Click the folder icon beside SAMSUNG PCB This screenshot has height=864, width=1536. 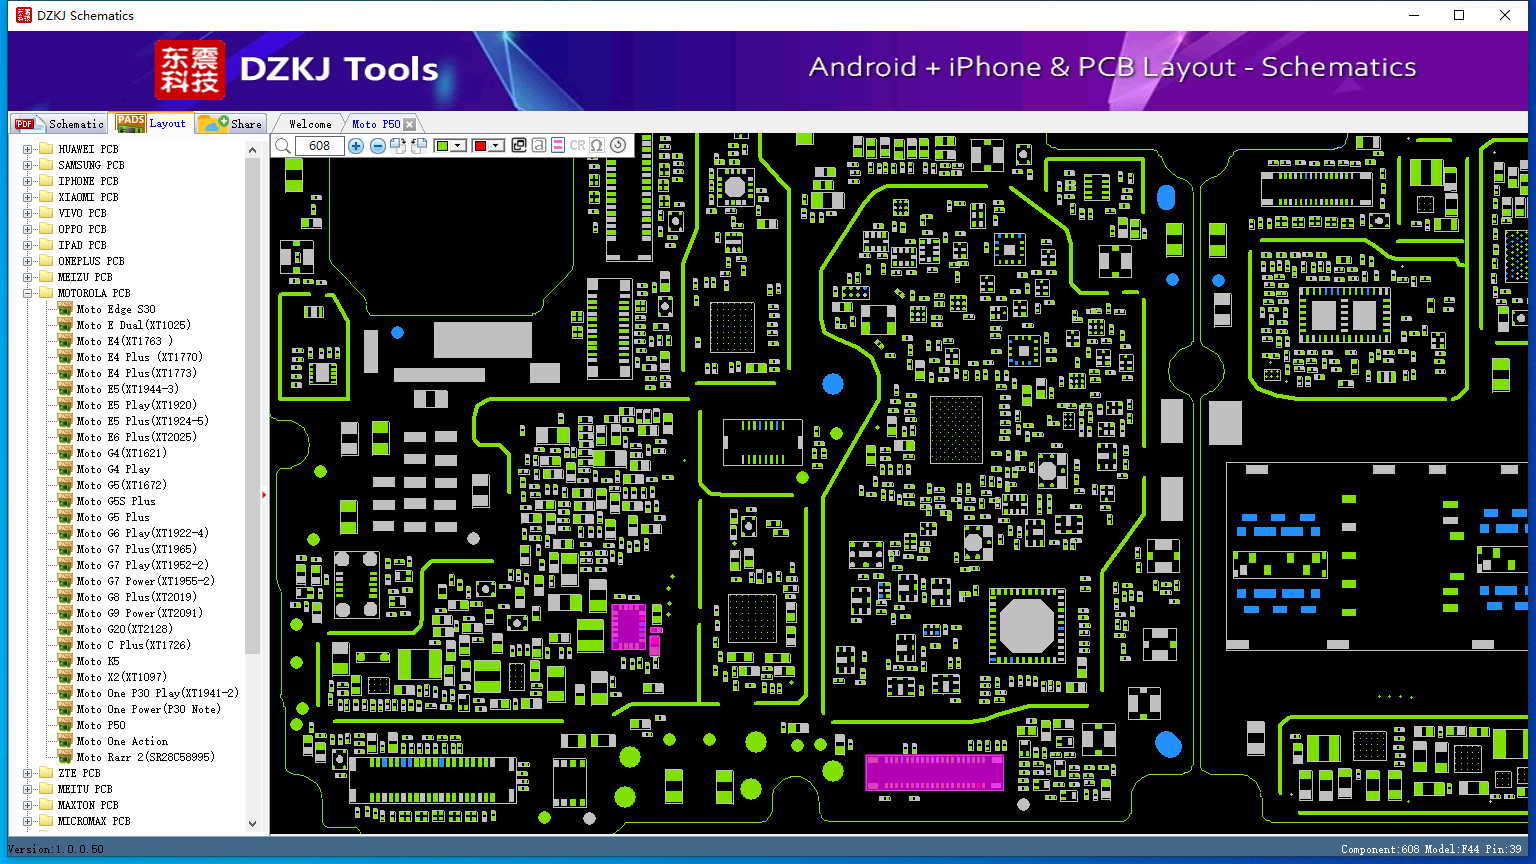(45, 165)
